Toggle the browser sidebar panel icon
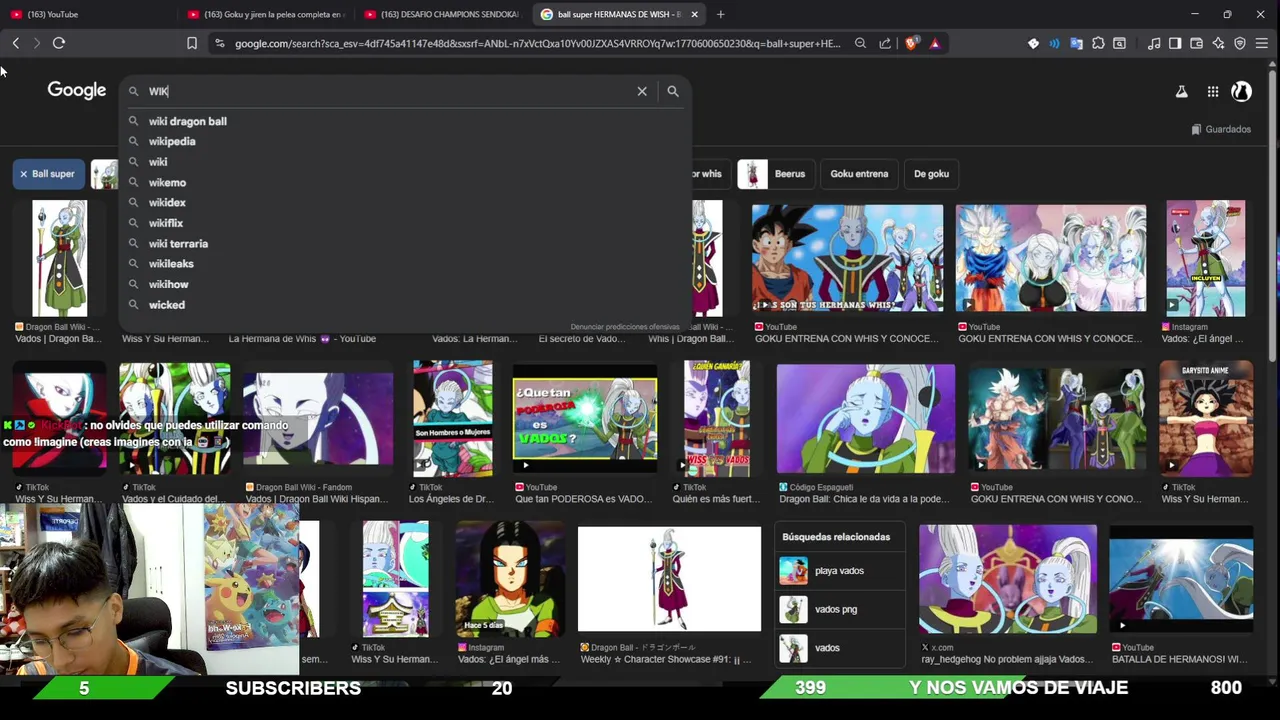Viewport: 1280px width, 720px height. click(1175, 43)
